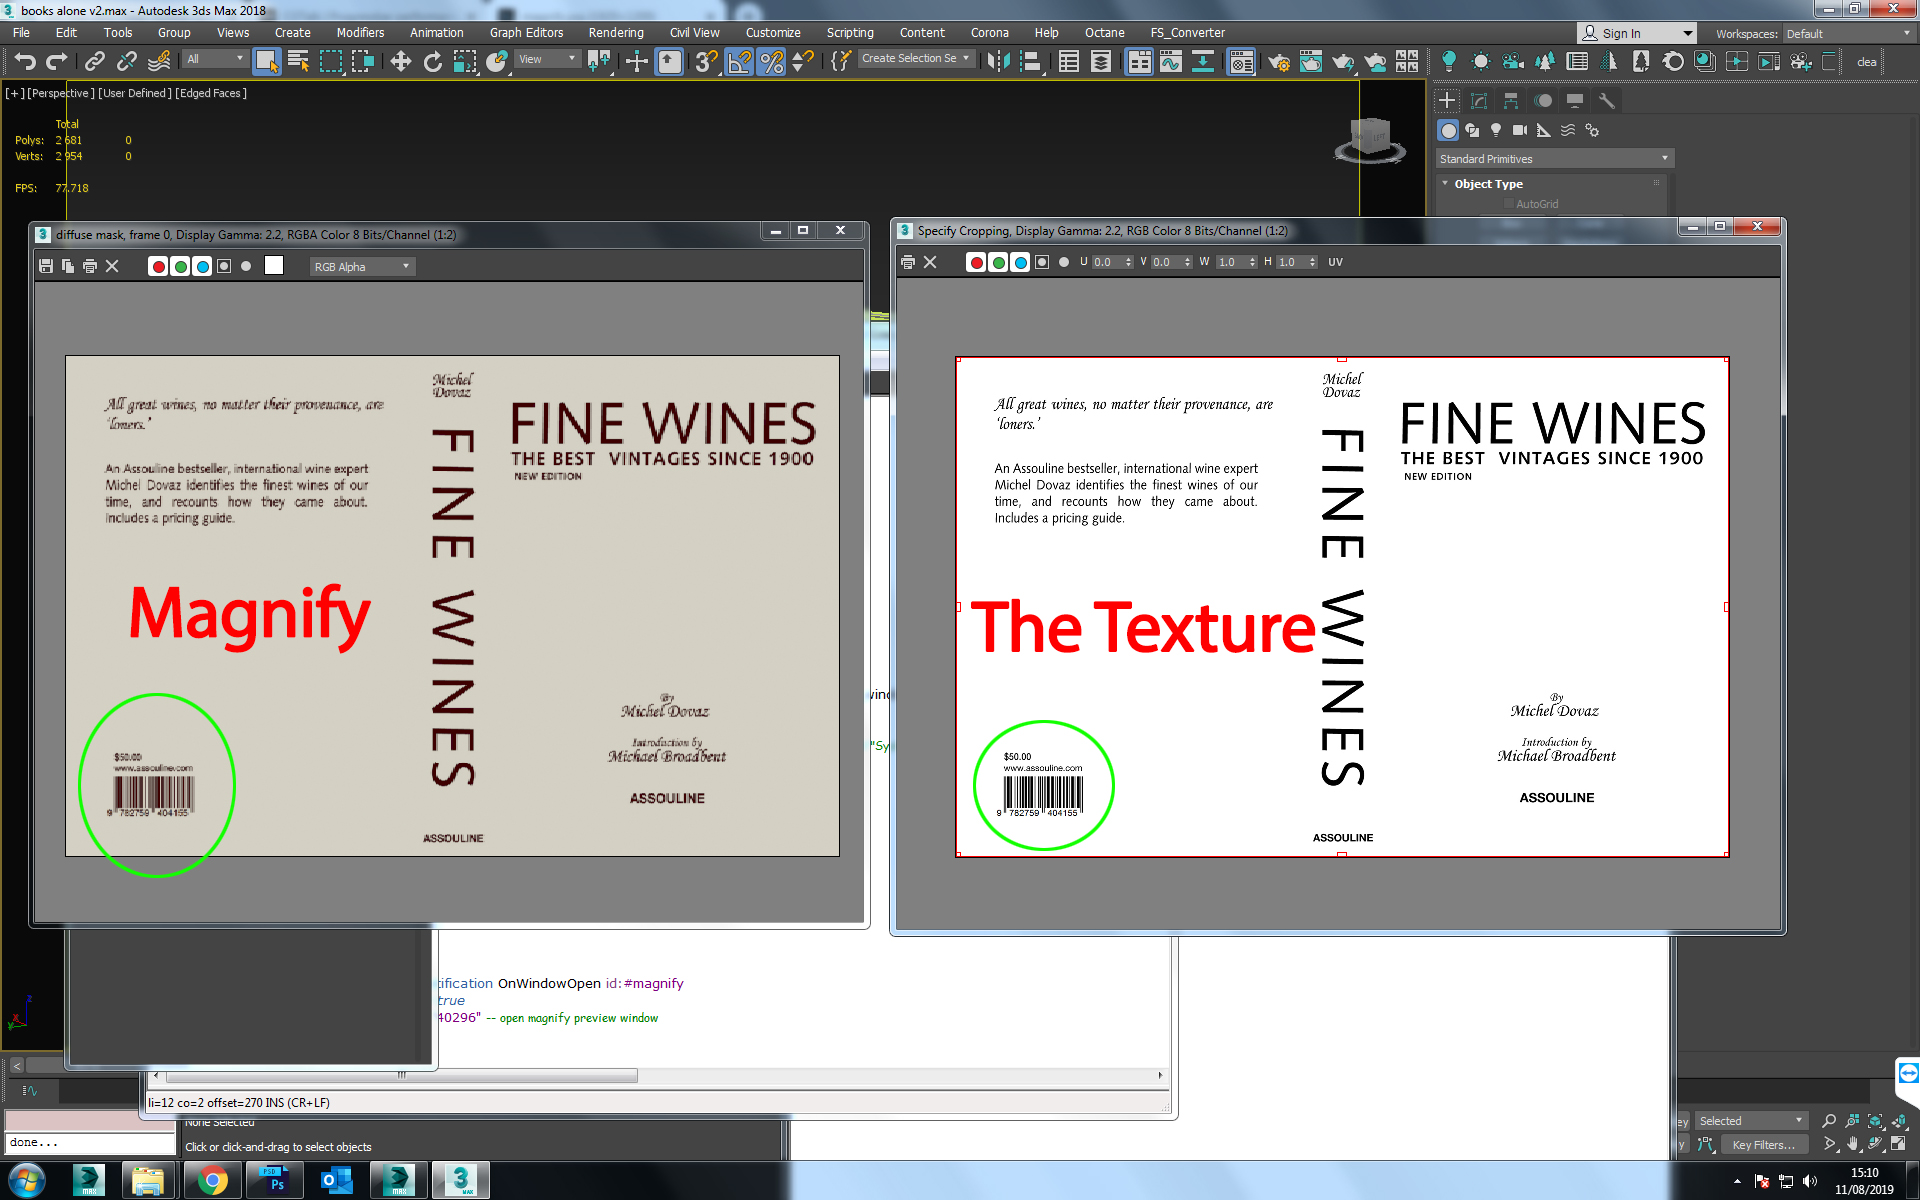The width and height of the screenshot is (1920, 1200).
Task: Open Chrome from the Windows taskbar
Action: click(212, 1181)
